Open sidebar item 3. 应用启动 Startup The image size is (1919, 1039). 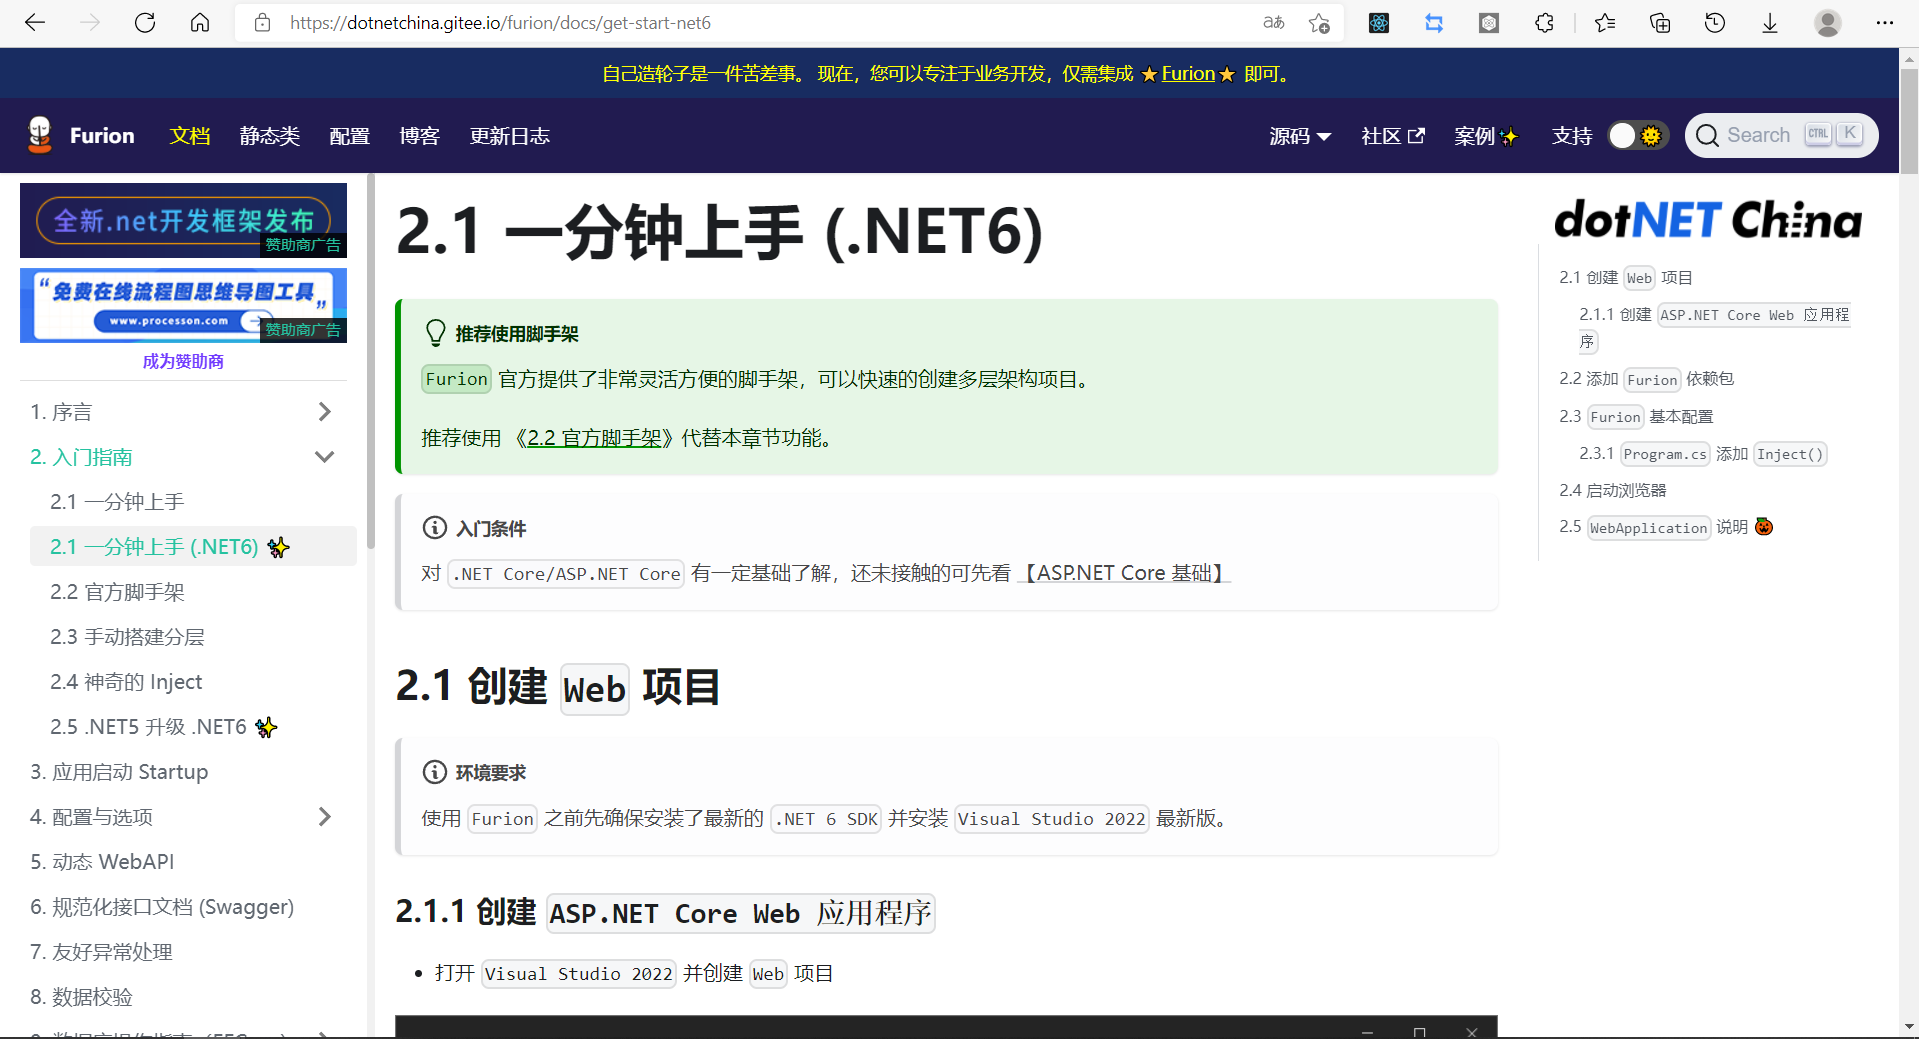coord(119,771)
